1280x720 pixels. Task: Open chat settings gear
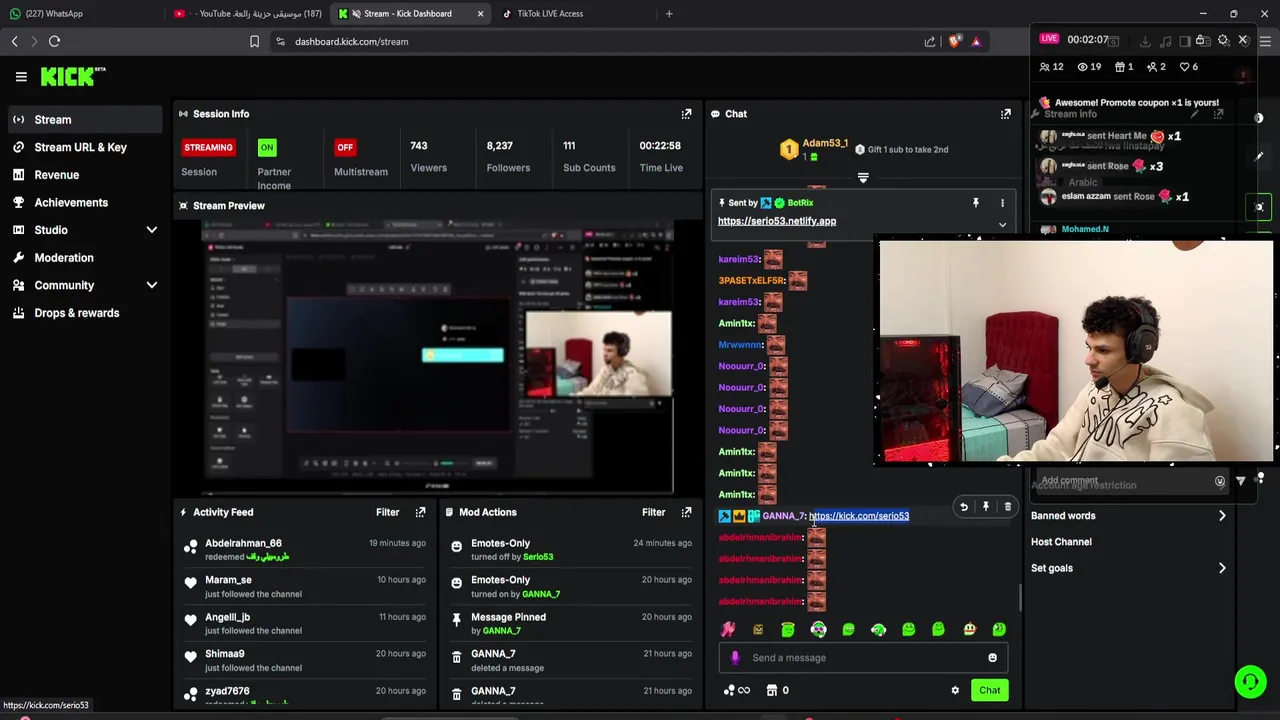[x=955, y=690]
